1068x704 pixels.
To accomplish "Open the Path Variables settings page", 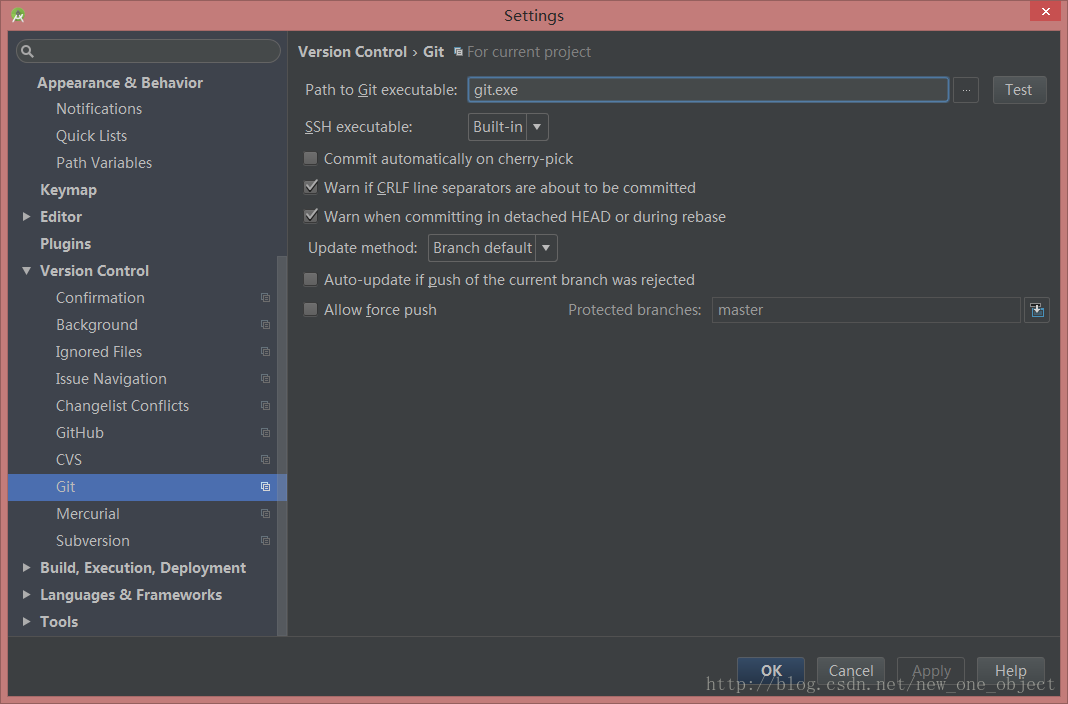I will [x=104, y=163].
